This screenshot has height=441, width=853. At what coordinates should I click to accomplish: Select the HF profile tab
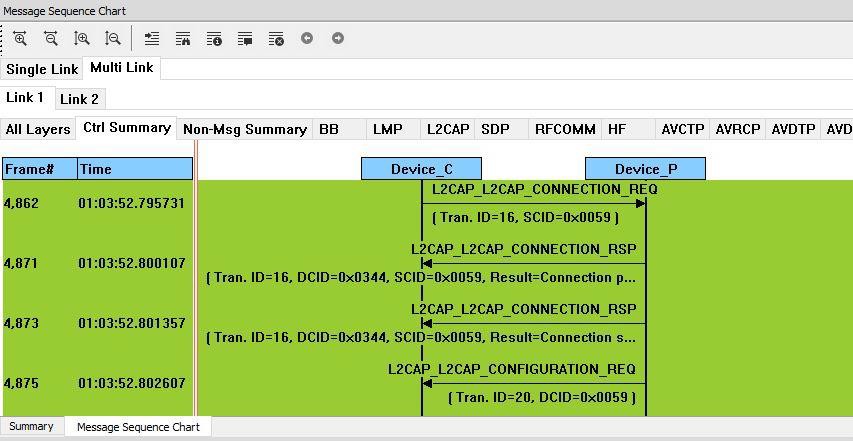point(628,129)
